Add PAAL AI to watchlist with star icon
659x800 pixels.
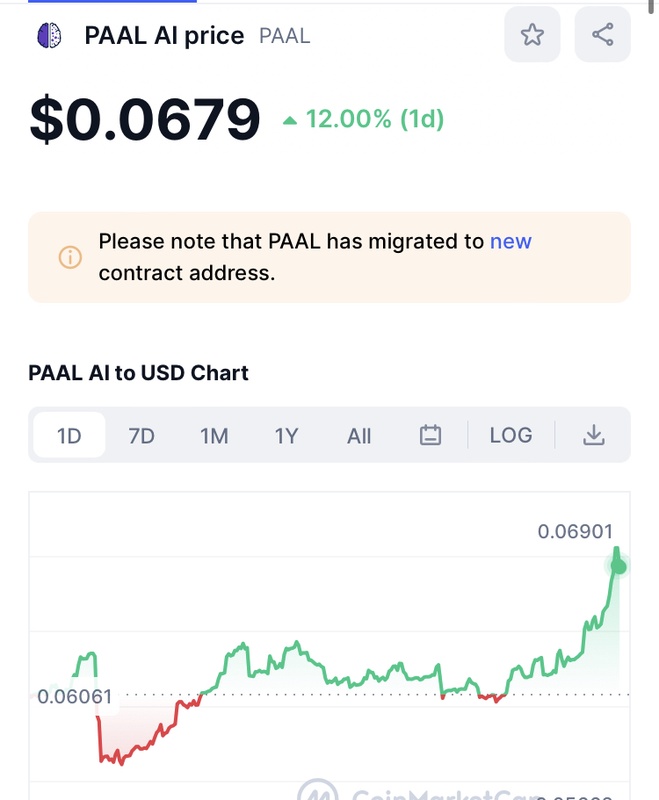(x=533, y=35)
